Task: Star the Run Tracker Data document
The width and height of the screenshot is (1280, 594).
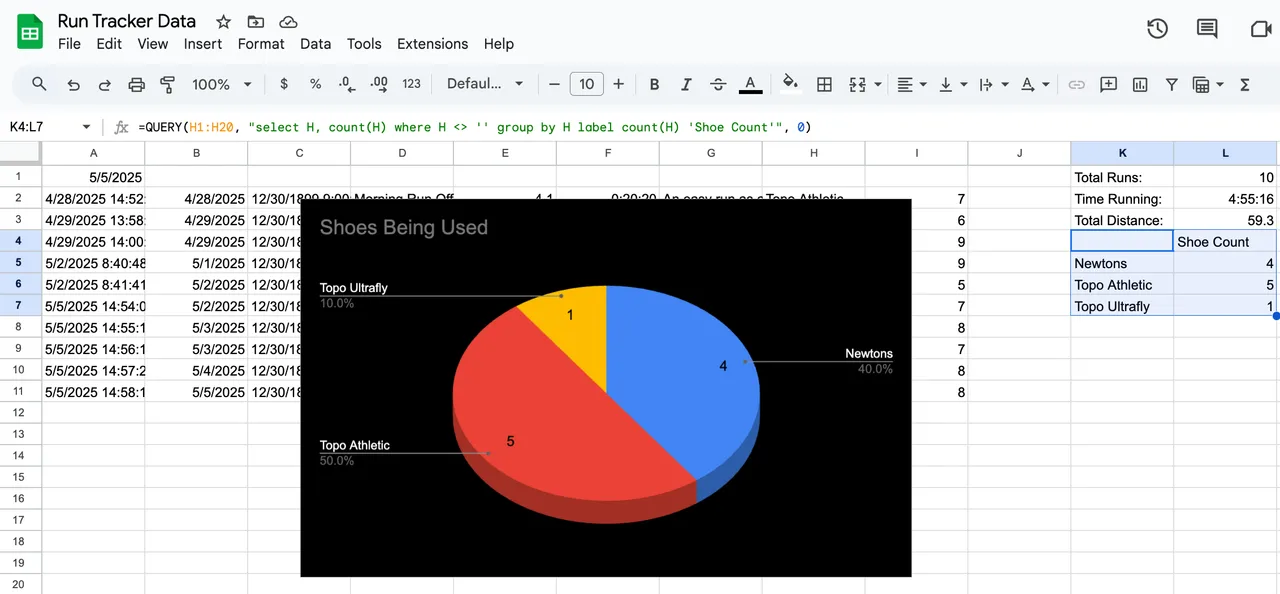Action: [224, 22]
